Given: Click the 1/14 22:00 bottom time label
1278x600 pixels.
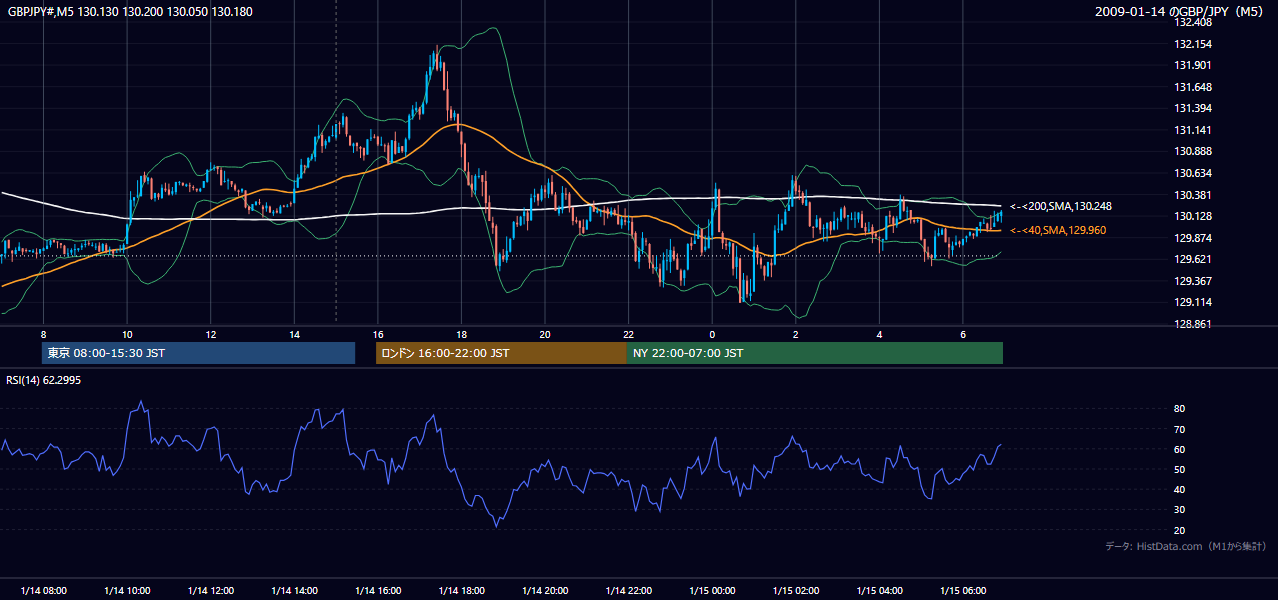Looking at the screenshot, I should (x=628, y=590).
